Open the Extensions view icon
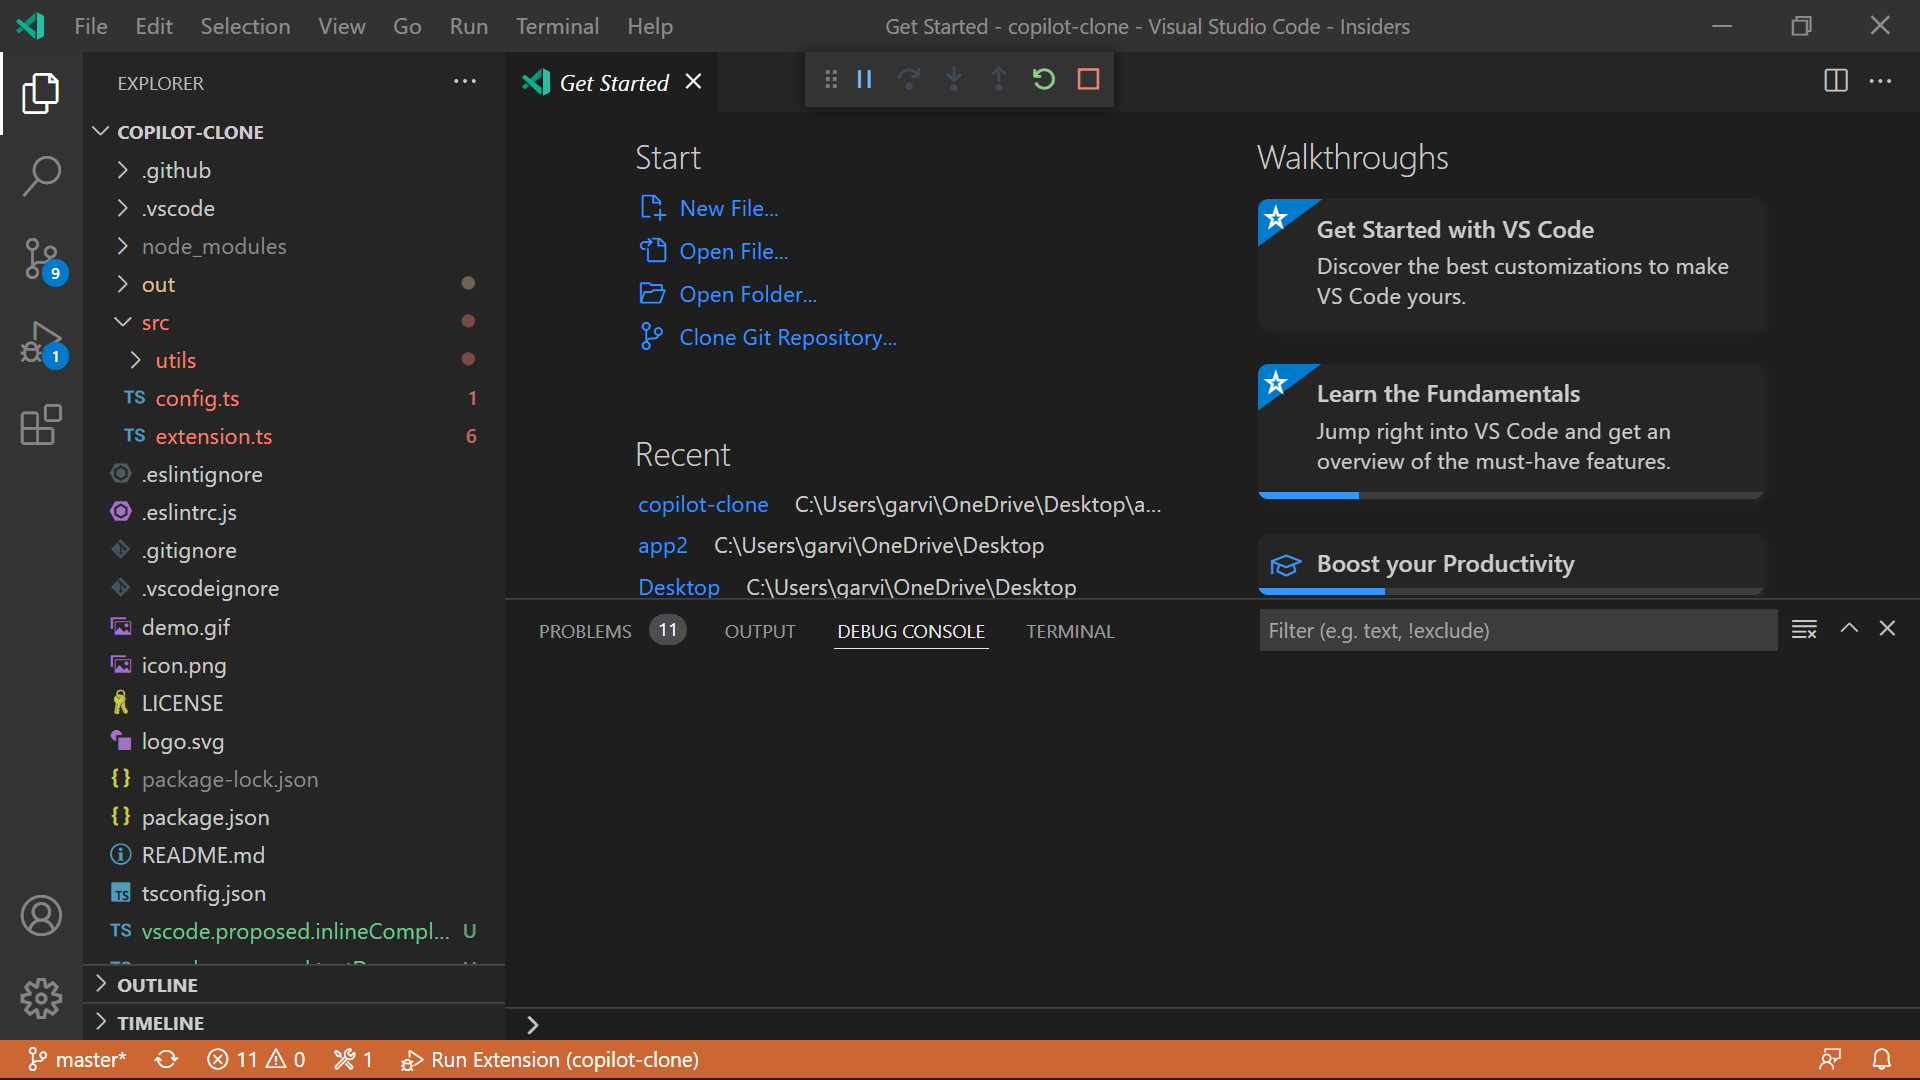The width and height of the screenshot is (1920, 1080). coord(41,425)
